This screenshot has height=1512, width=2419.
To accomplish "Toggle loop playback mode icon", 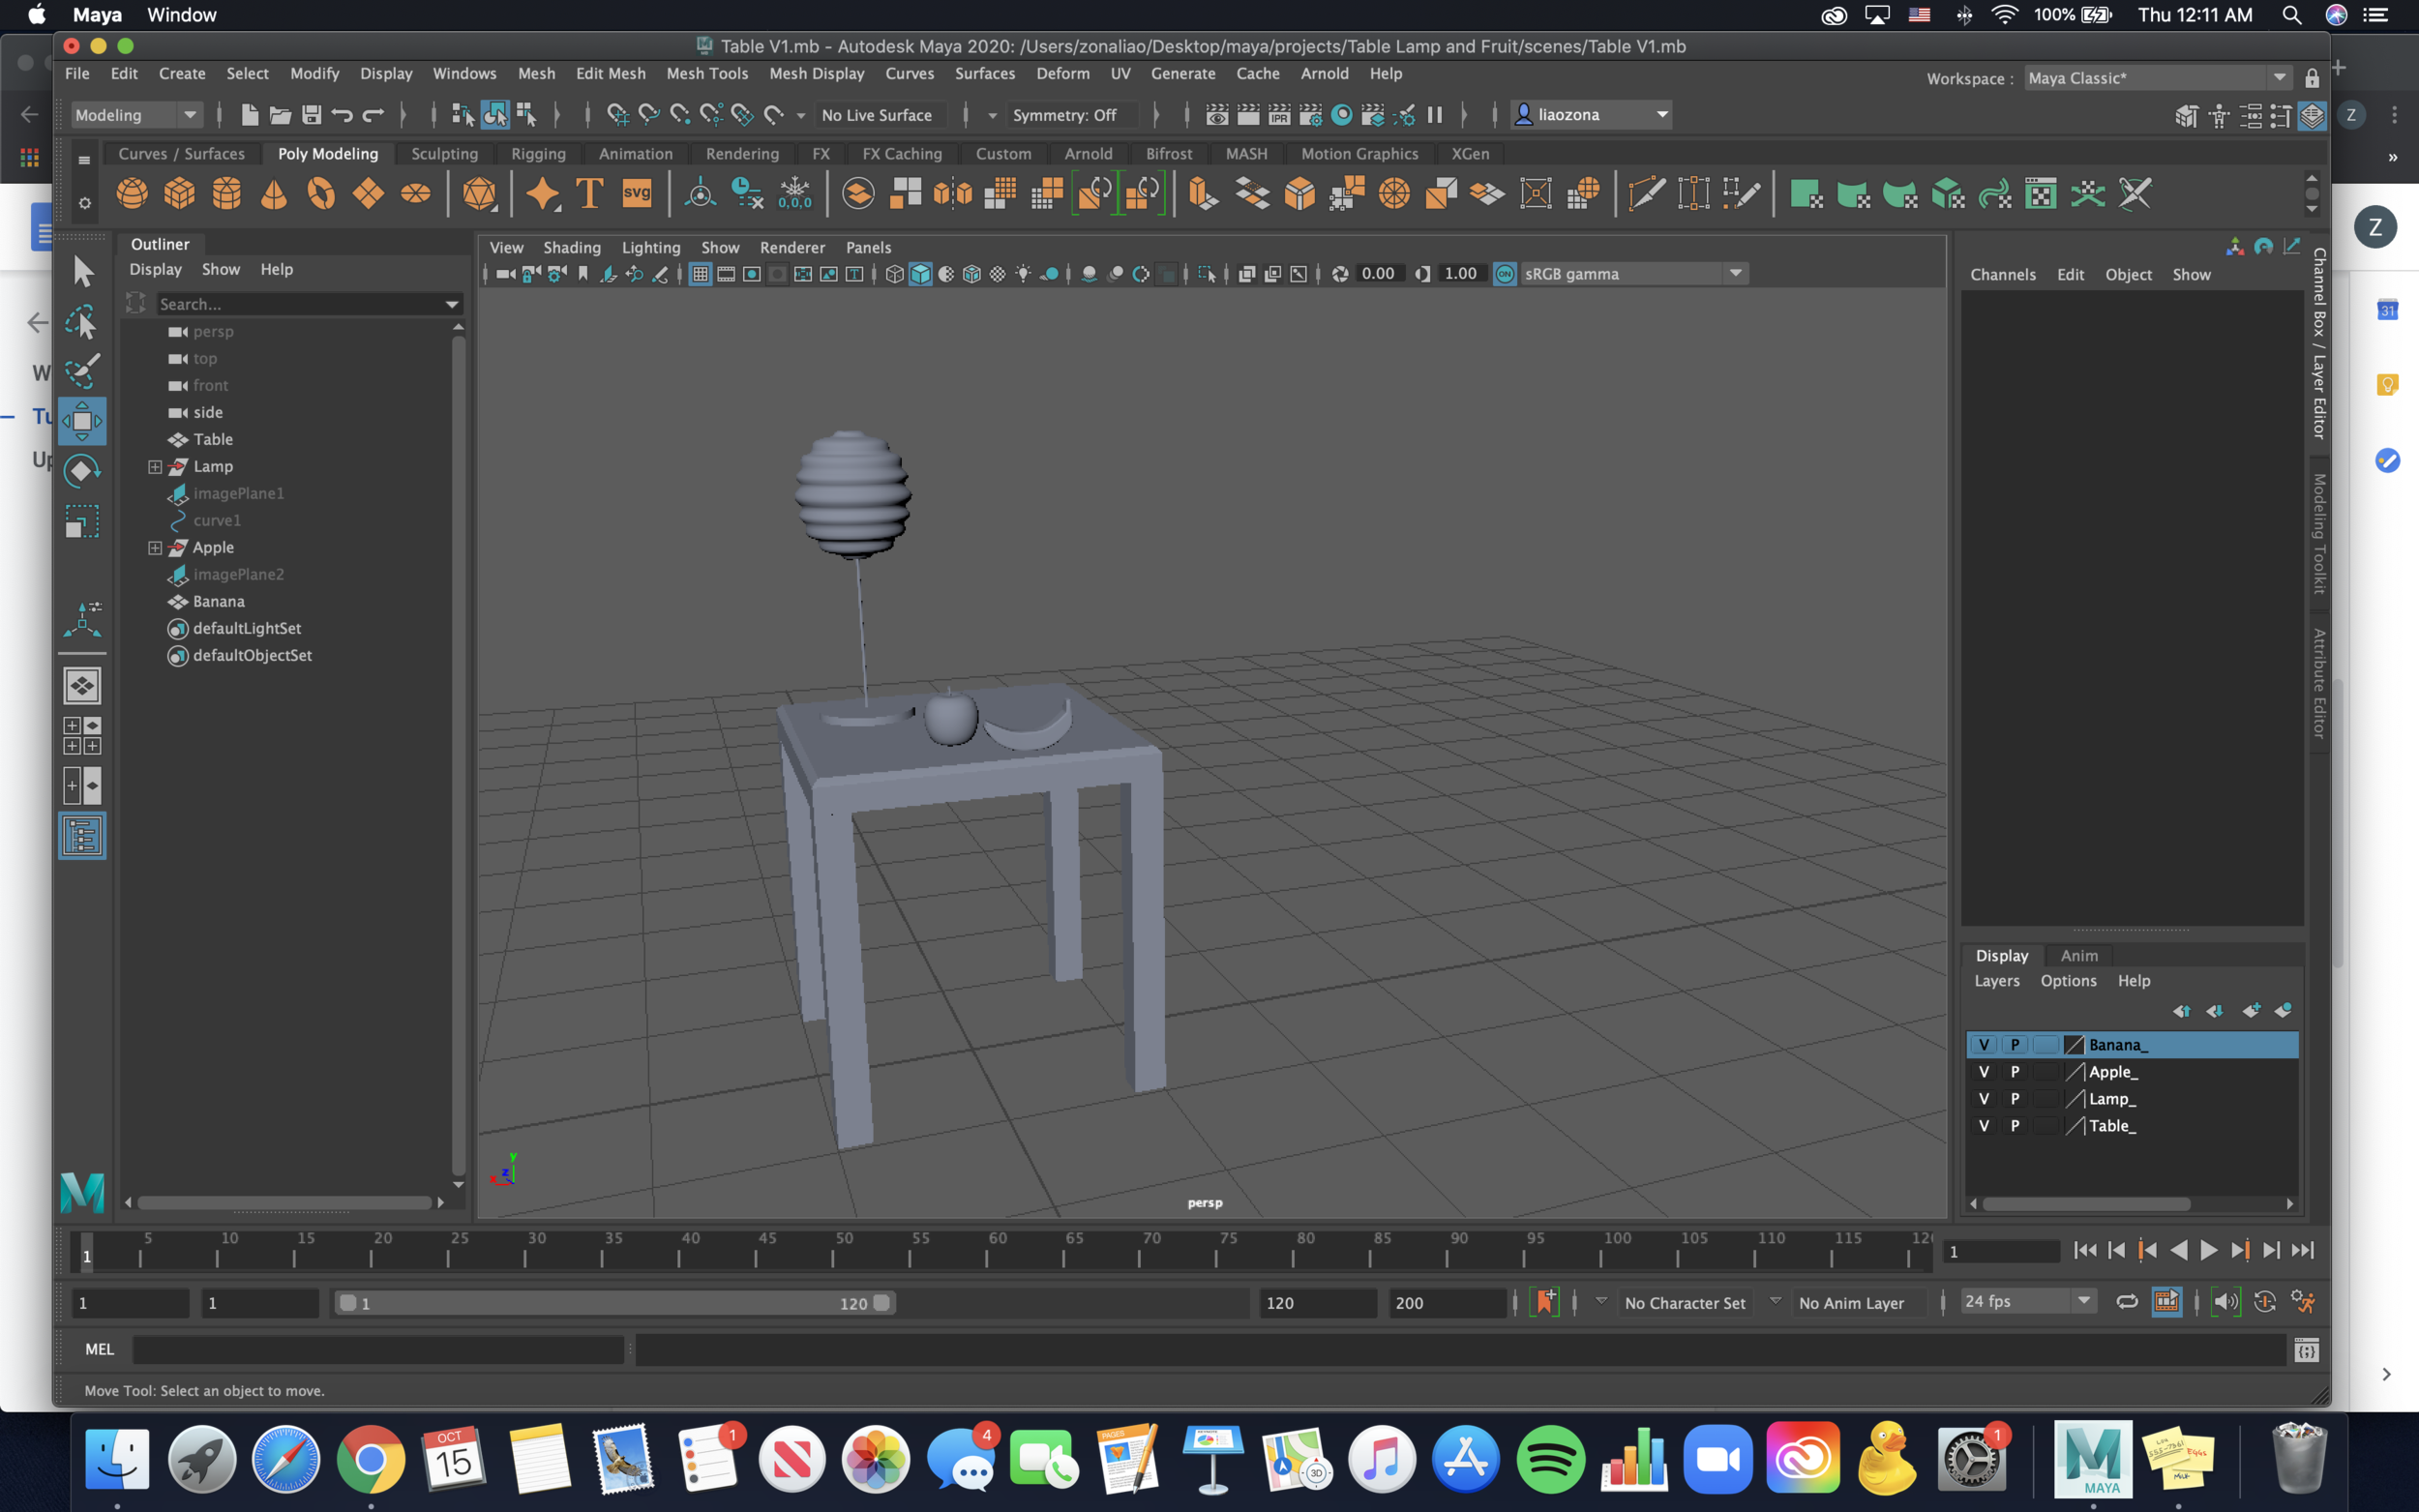I will [x=2126, y=1301].
